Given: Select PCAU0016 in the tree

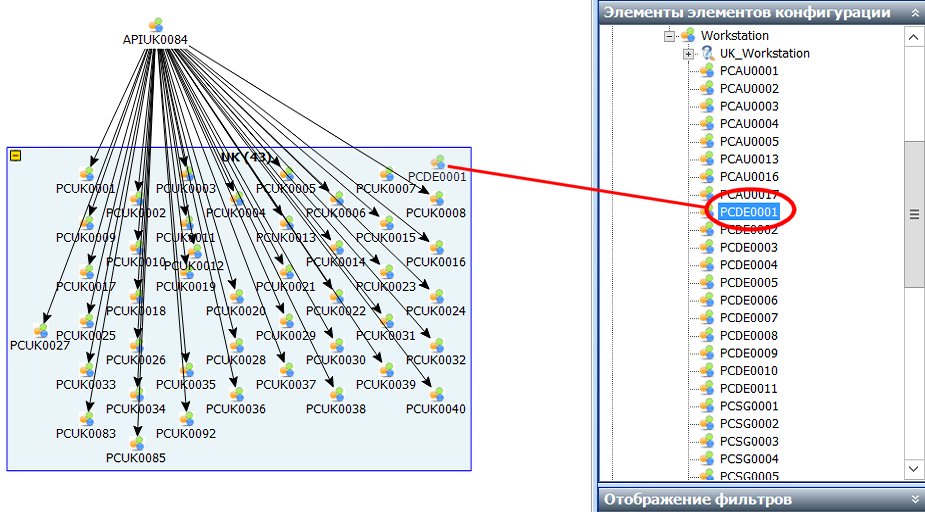Looking at the screenshot, I should (749, 177).
